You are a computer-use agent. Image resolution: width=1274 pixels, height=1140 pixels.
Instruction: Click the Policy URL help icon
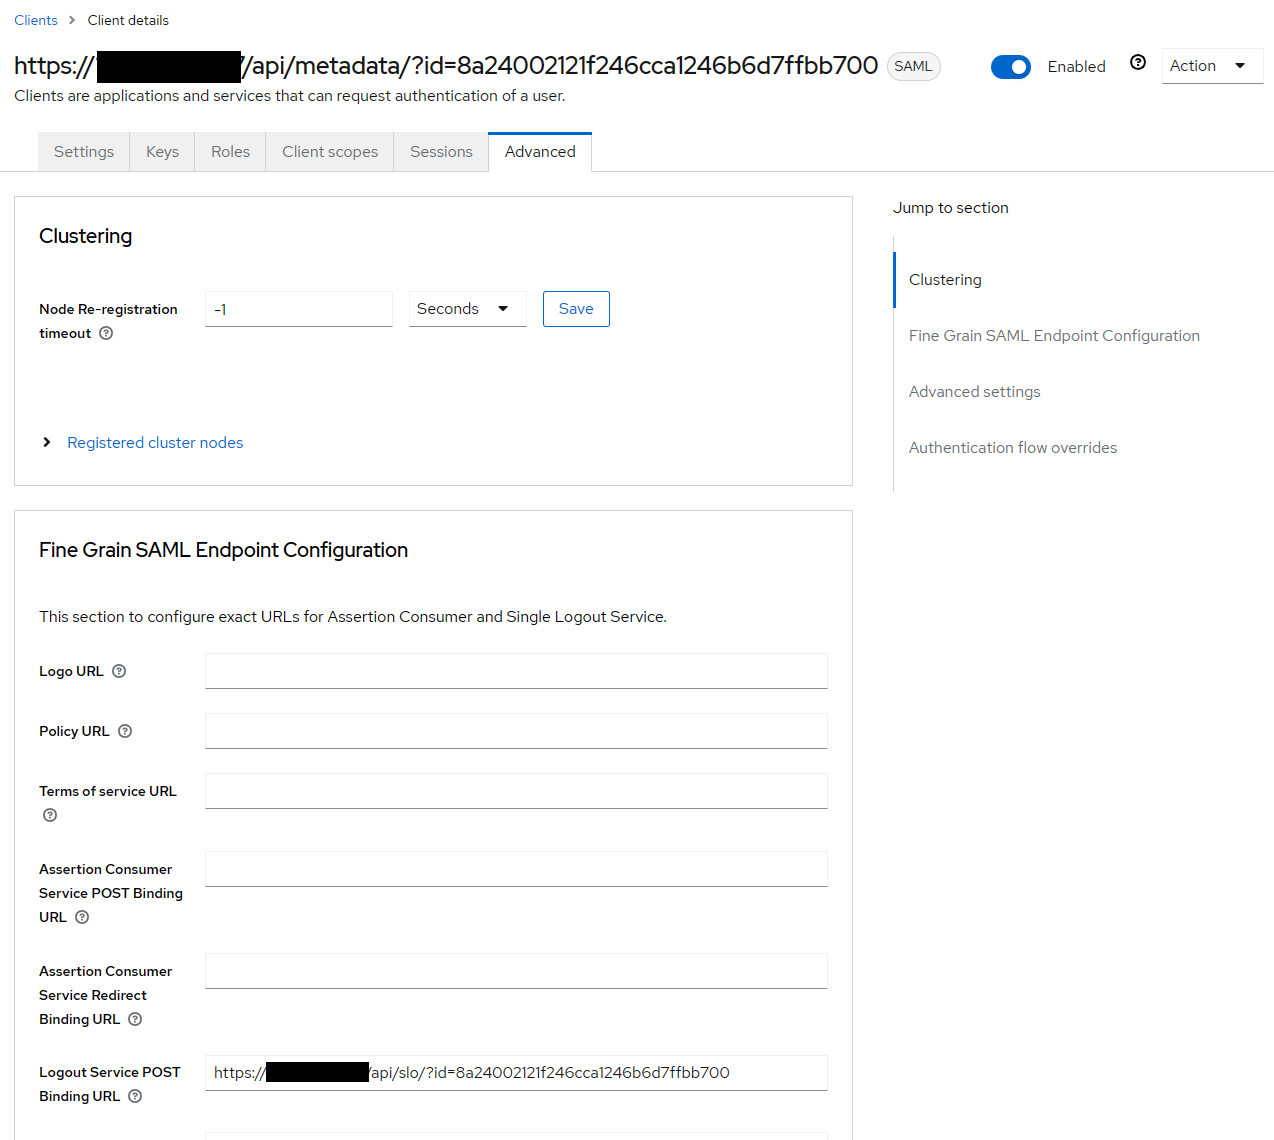click(x=125, y=731)
